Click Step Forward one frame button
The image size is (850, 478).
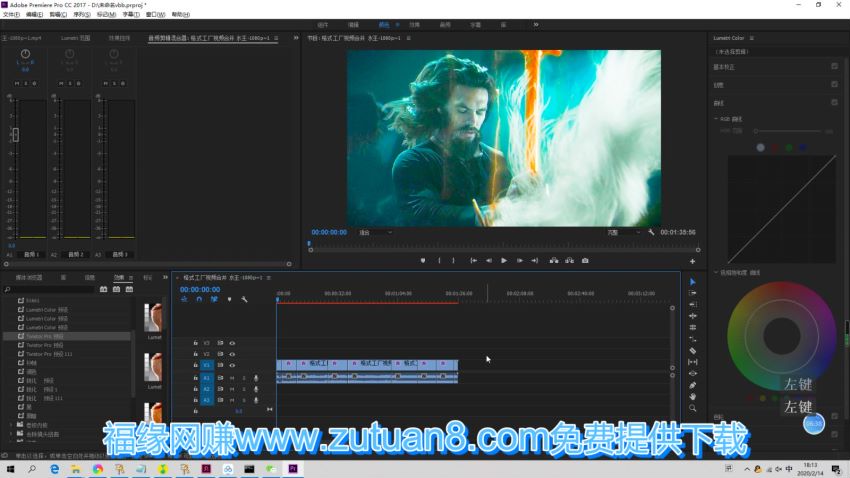pos(519,261)
